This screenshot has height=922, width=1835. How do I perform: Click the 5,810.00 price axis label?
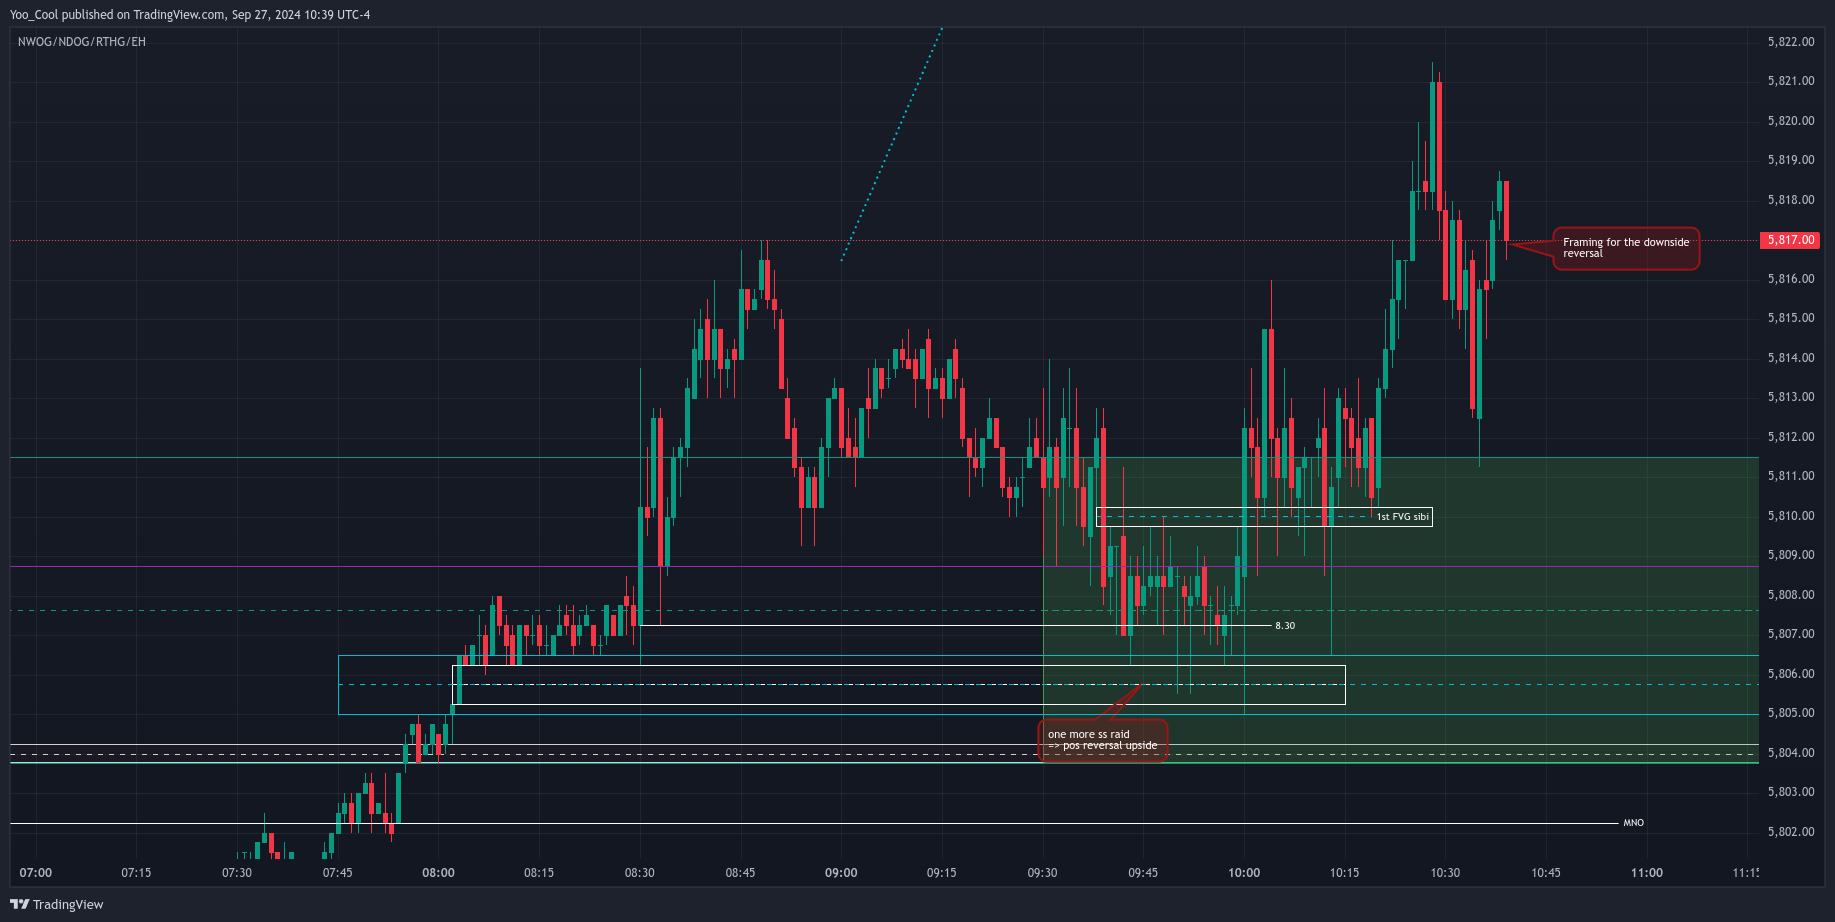point(1791,516)
